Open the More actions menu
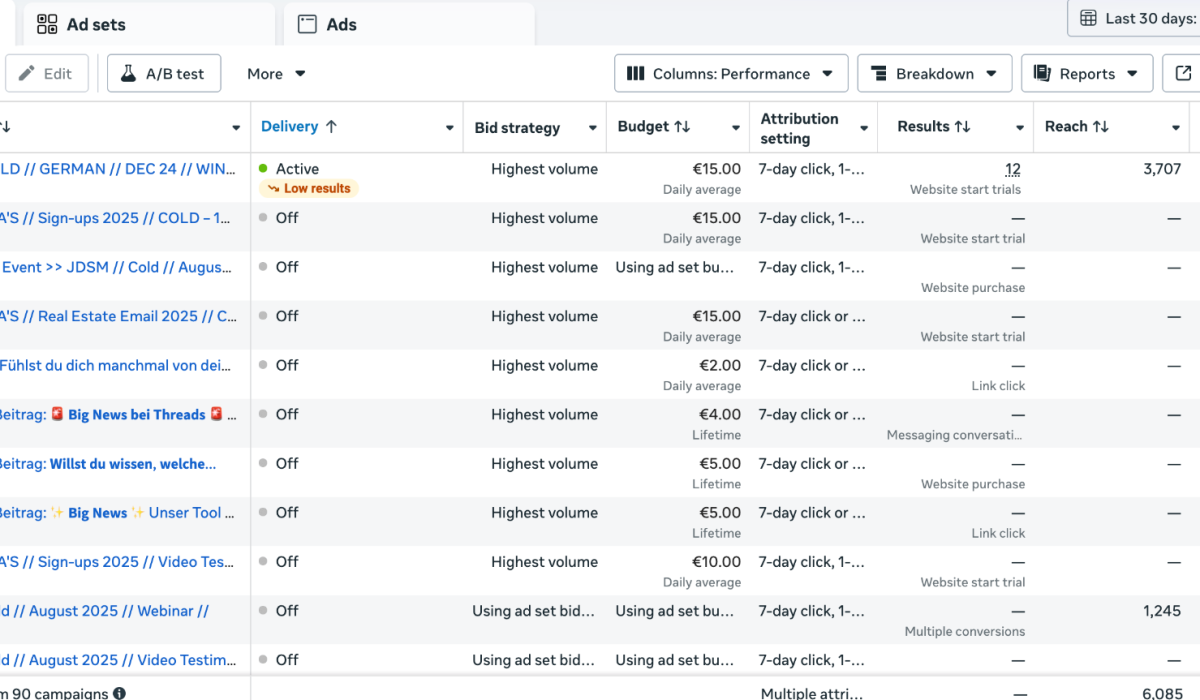This screenshot has width=1200, height=700. pyautogui.click(x=276, y=74)
